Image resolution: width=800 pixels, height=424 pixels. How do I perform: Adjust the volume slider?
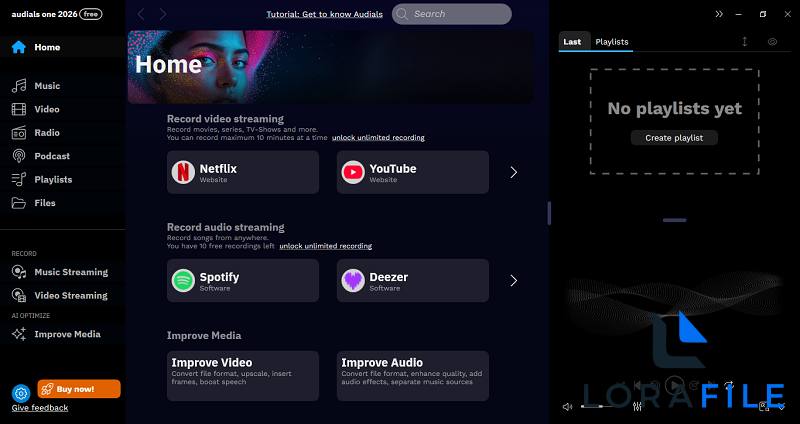(x=598, y=407)
